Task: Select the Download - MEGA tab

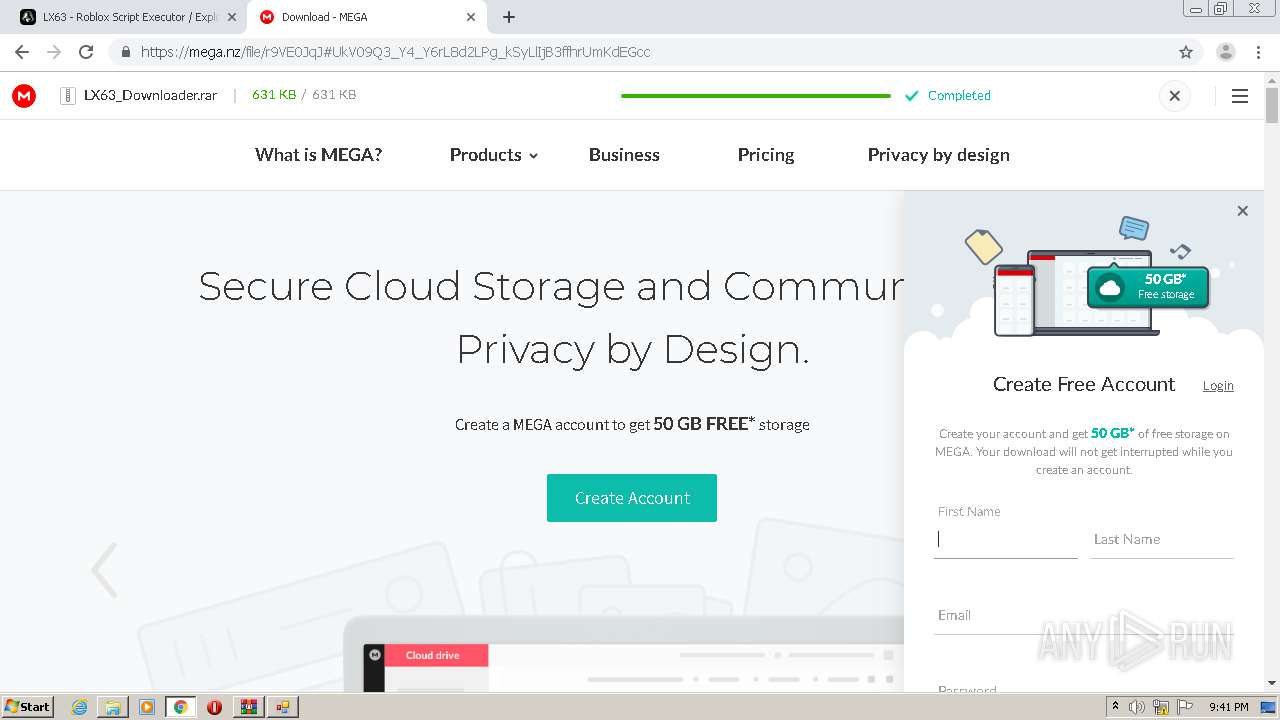Action: (x=365, y=17)
